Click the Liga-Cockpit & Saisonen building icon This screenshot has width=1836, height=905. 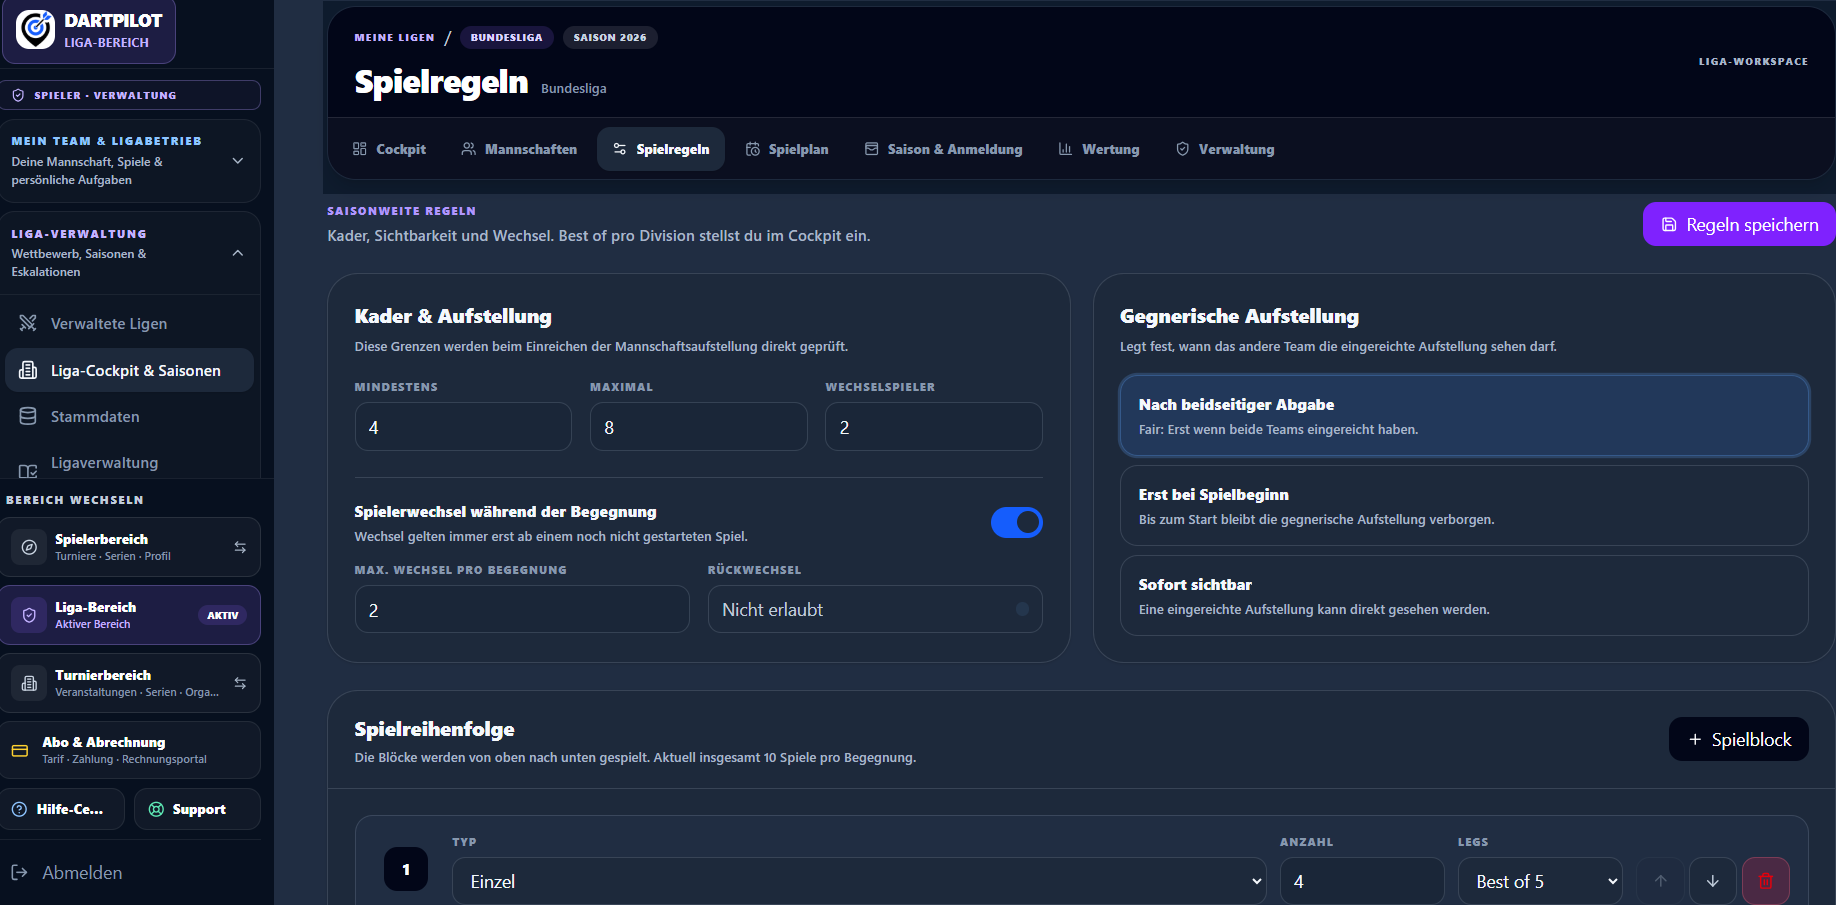tap(28, 370)
